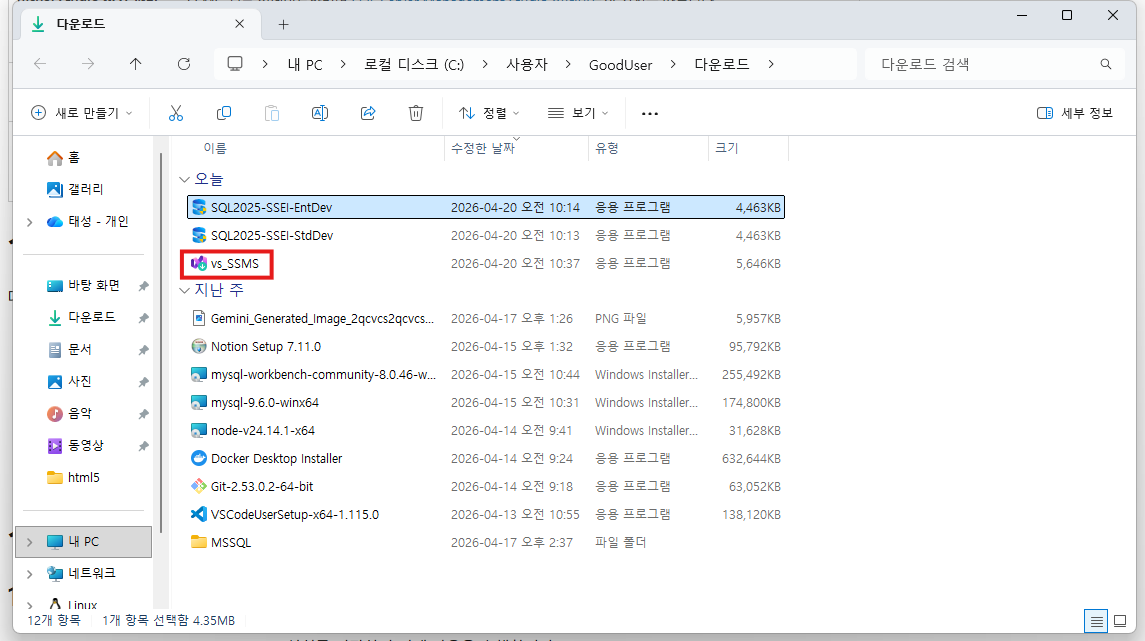Sort by 유형 column header
This screenshot has width=1145, height=641.
coord(607,148)
